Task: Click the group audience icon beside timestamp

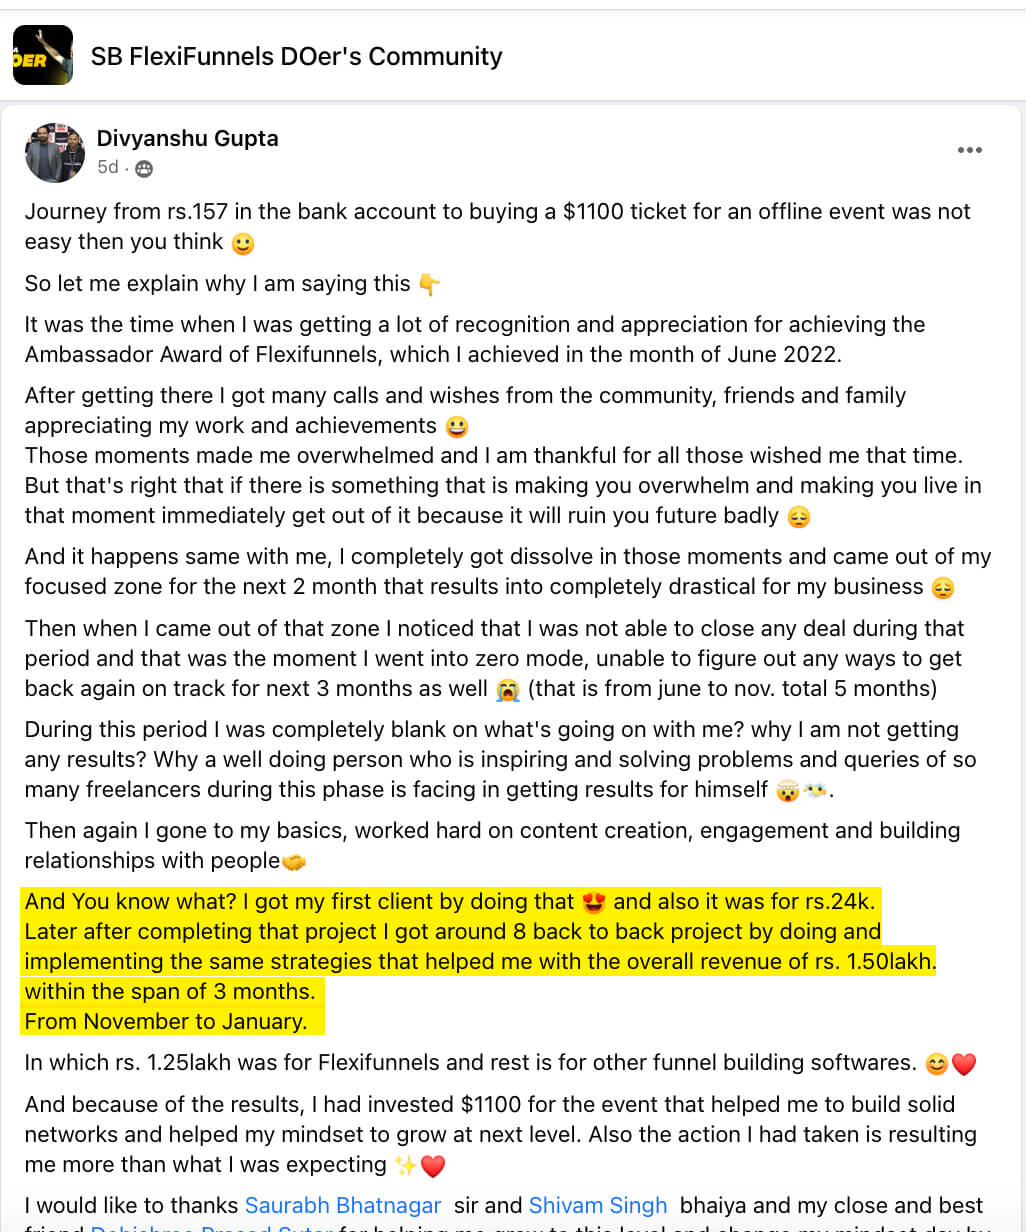Action: (x=144, y=168)
